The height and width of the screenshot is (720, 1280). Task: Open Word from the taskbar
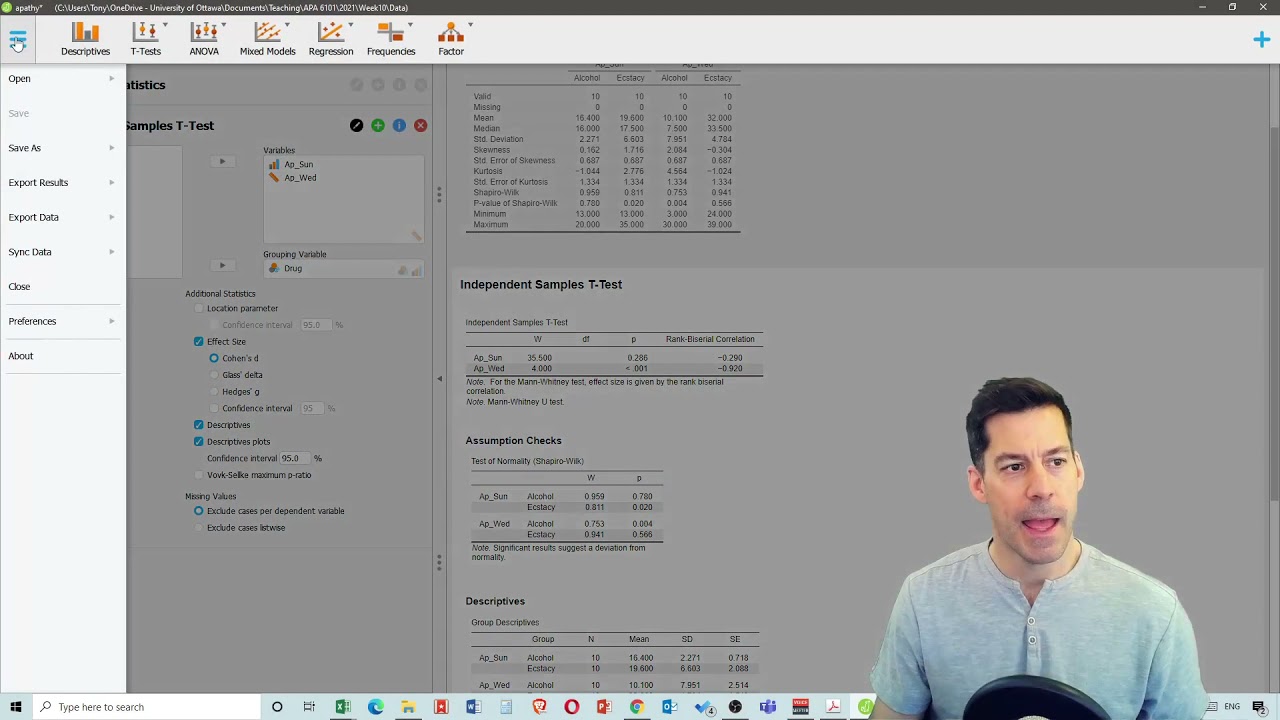[473, 707]
